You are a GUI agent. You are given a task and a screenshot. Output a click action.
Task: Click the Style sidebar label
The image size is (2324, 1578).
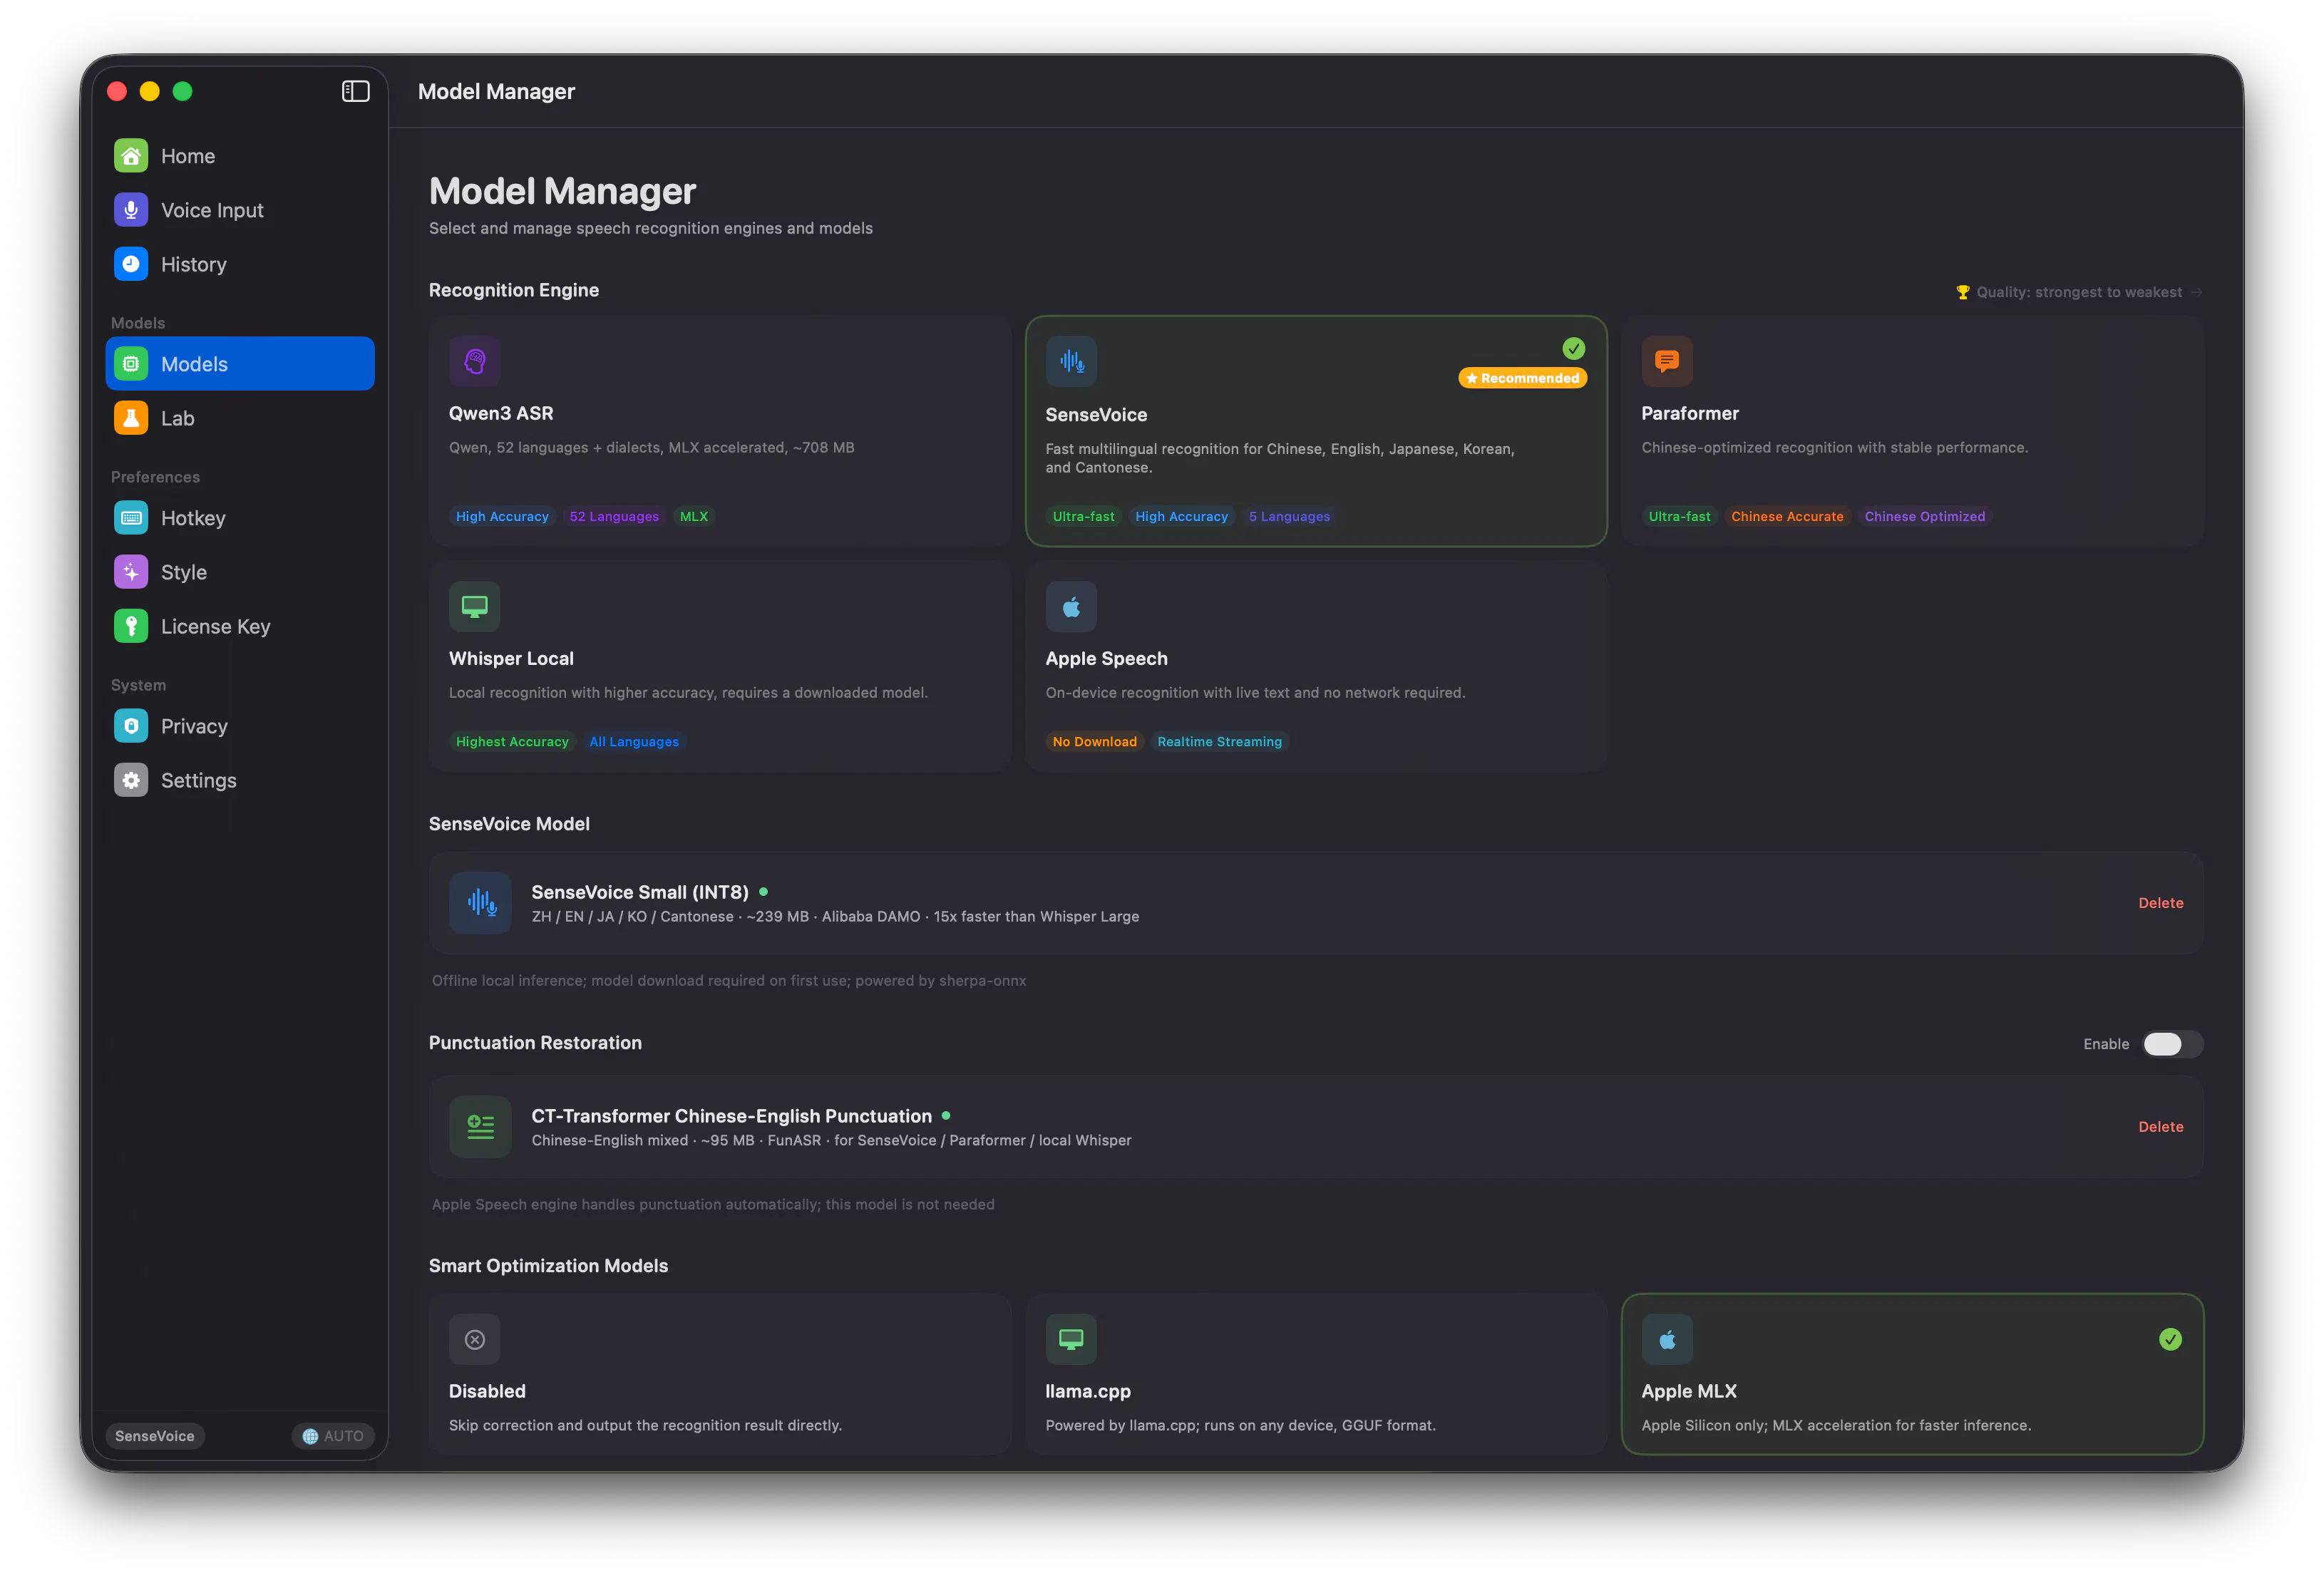184,572
